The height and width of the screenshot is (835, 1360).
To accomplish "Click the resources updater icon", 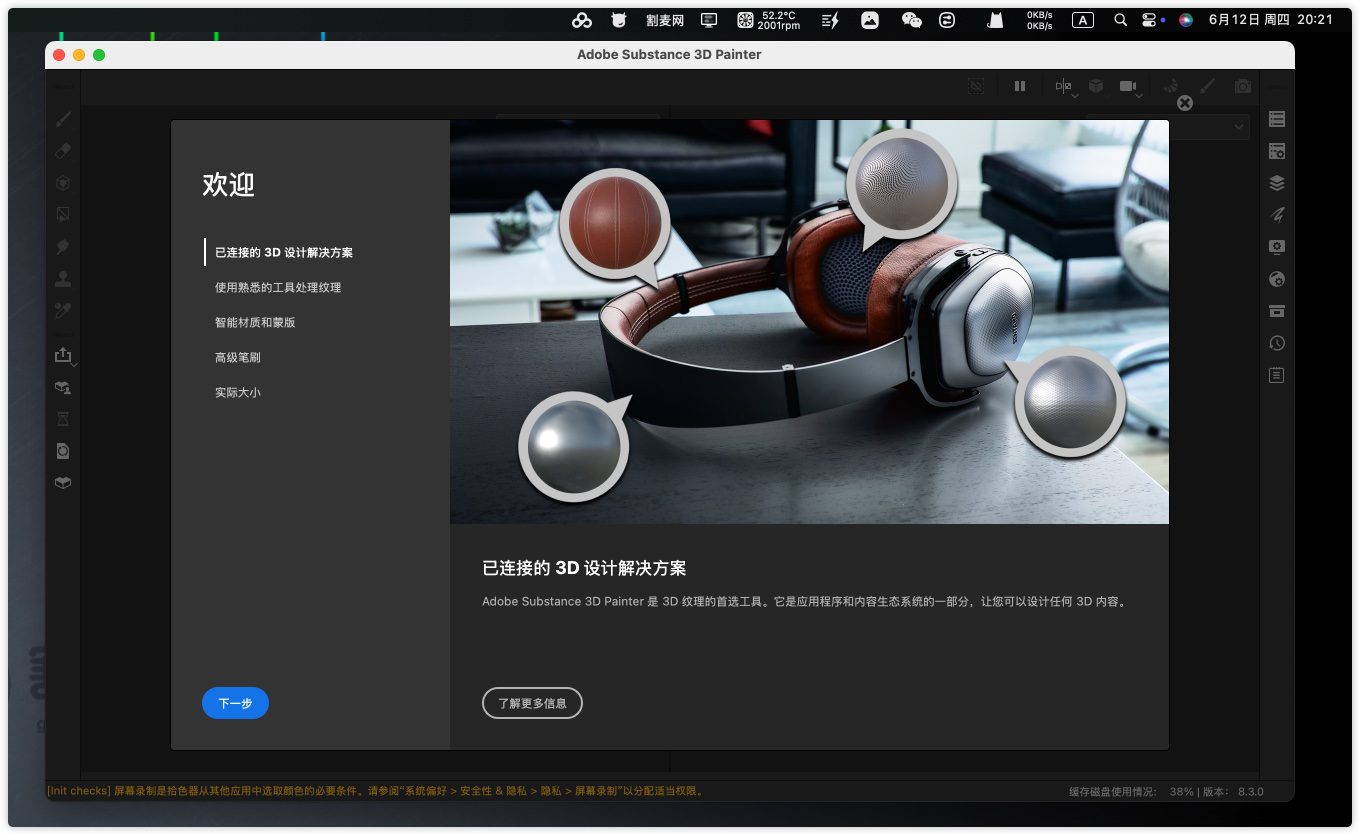I will (63, 388).
